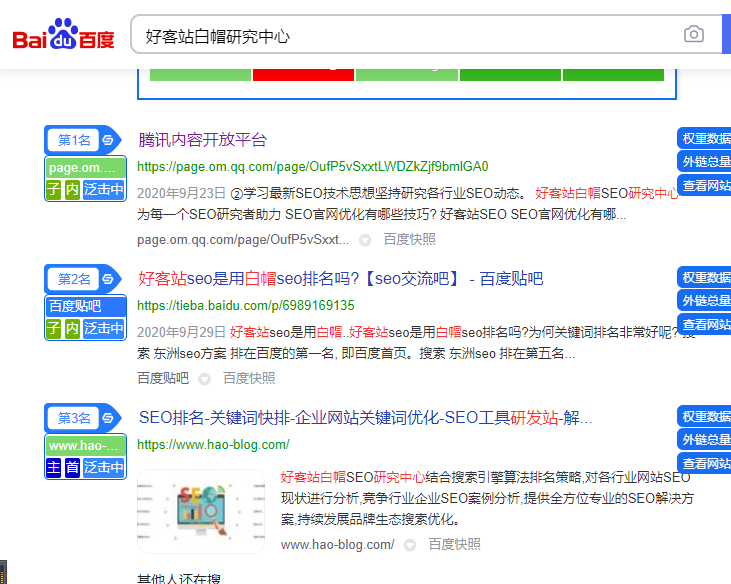This screenshot has height=584, width=731.
Task: Click refresh icon beside 第3名 badge
Action: (108, 418)
